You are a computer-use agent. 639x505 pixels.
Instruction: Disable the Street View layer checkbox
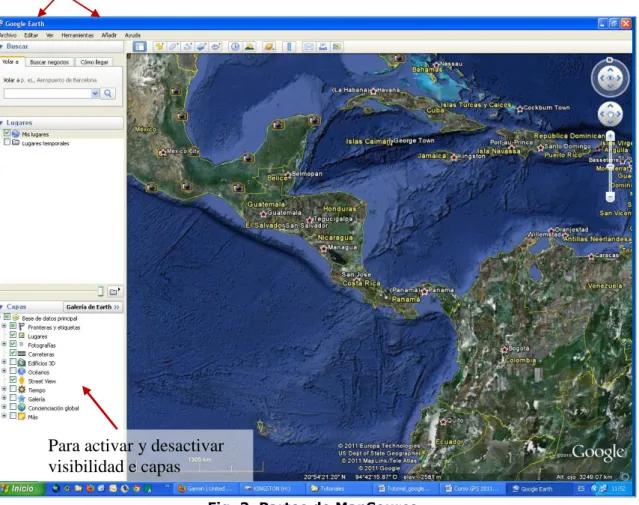13,380
